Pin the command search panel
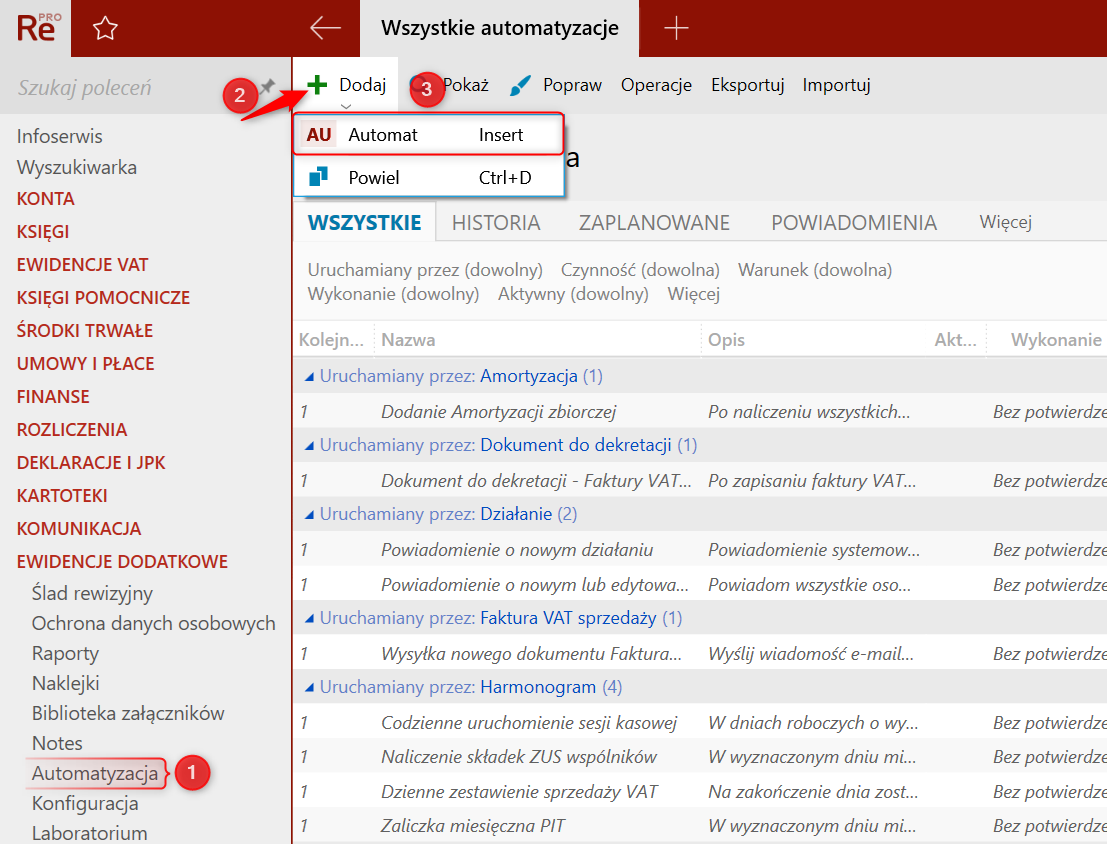 click(267, 87)
